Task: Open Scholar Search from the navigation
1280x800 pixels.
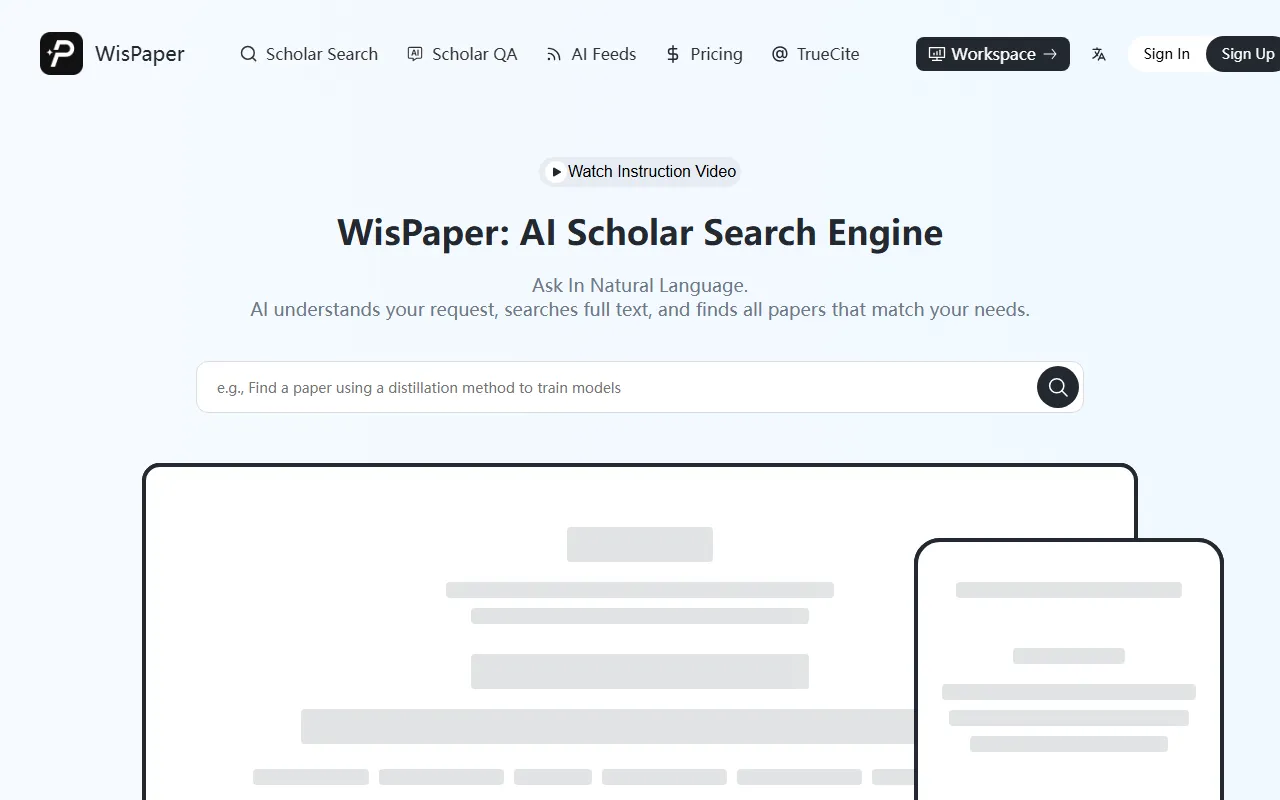Action: [320, 54]
